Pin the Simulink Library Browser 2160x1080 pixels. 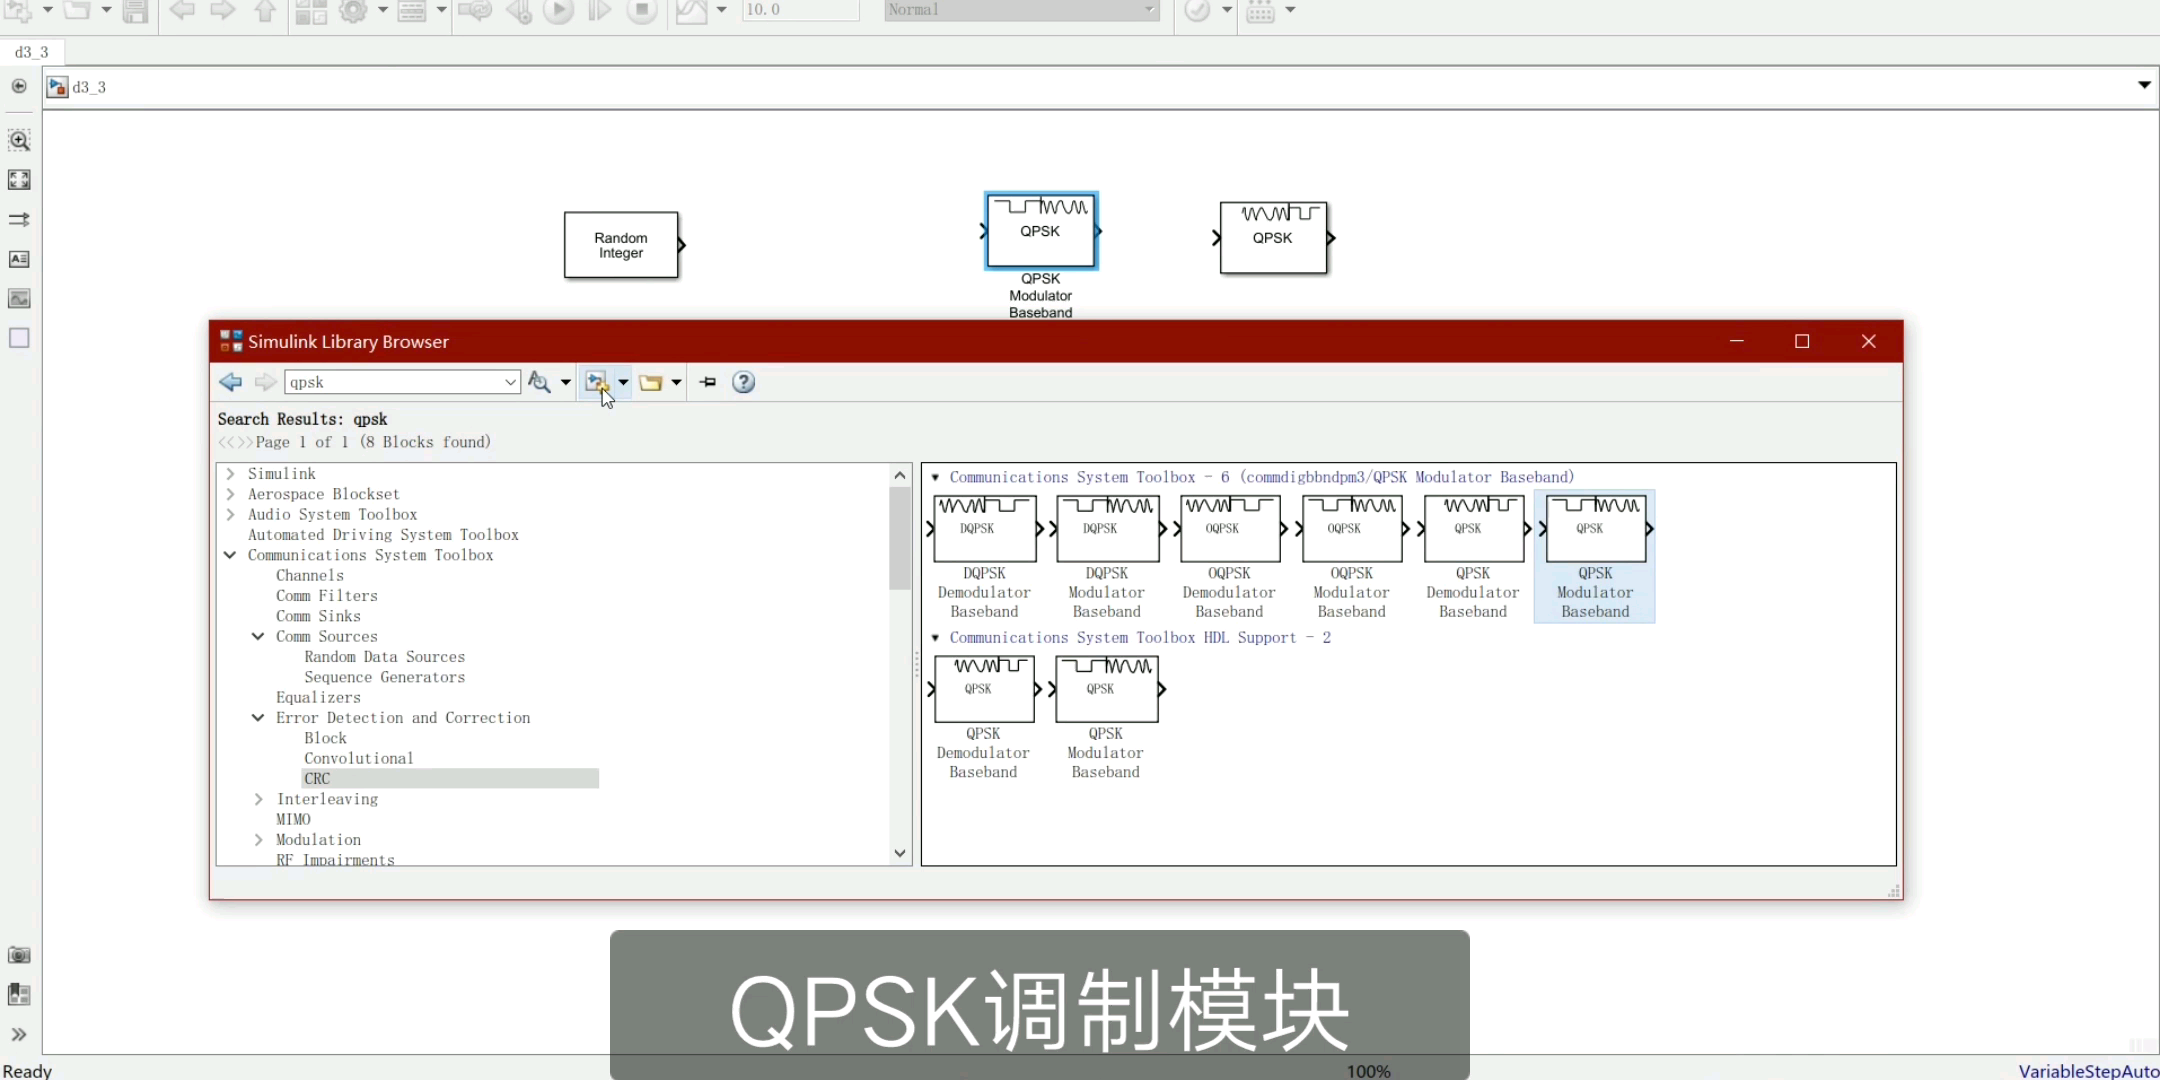[x=707, y=382]
